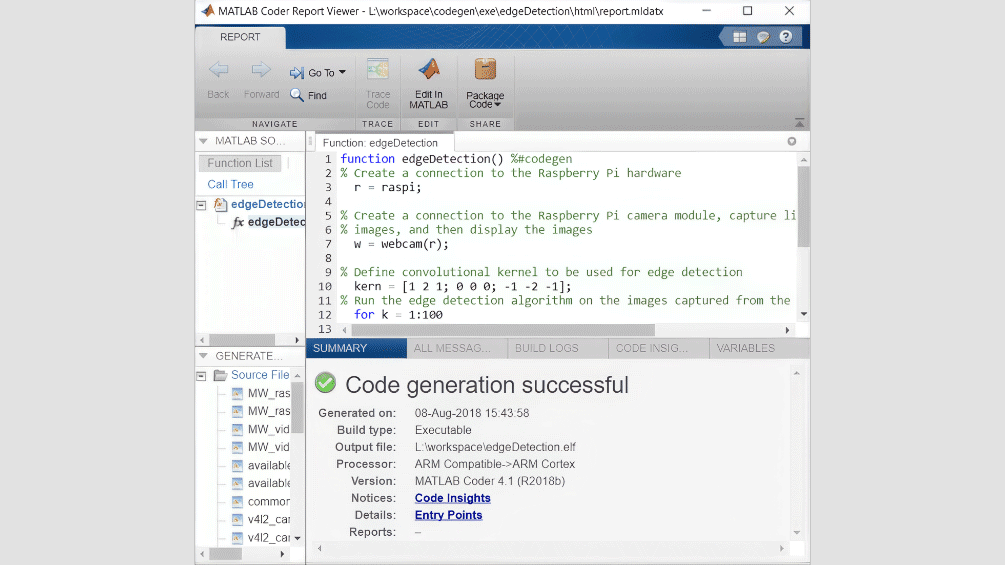
Task: Click the Back arrow icon
Action: pos(218,70)
